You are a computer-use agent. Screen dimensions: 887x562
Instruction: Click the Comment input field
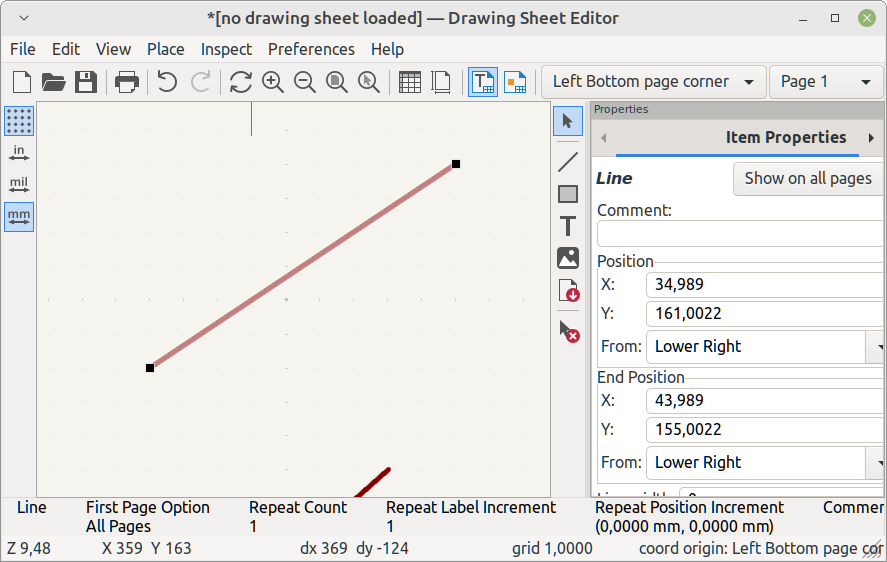click(740, 234)
